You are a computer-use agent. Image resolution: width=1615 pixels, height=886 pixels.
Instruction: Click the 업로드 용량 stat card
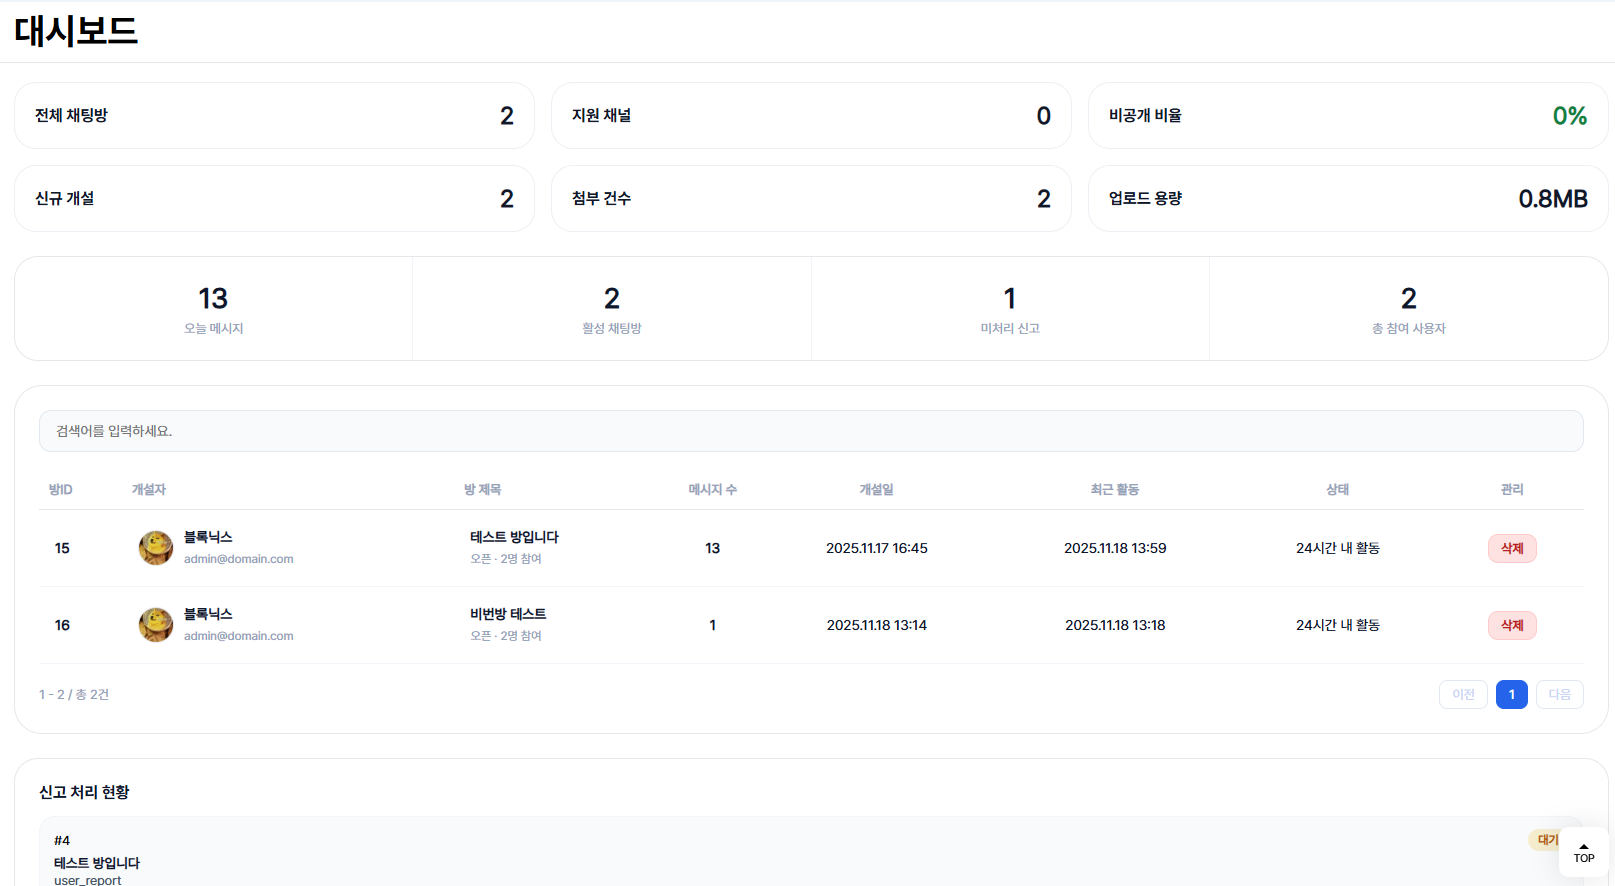point(1347,199)
